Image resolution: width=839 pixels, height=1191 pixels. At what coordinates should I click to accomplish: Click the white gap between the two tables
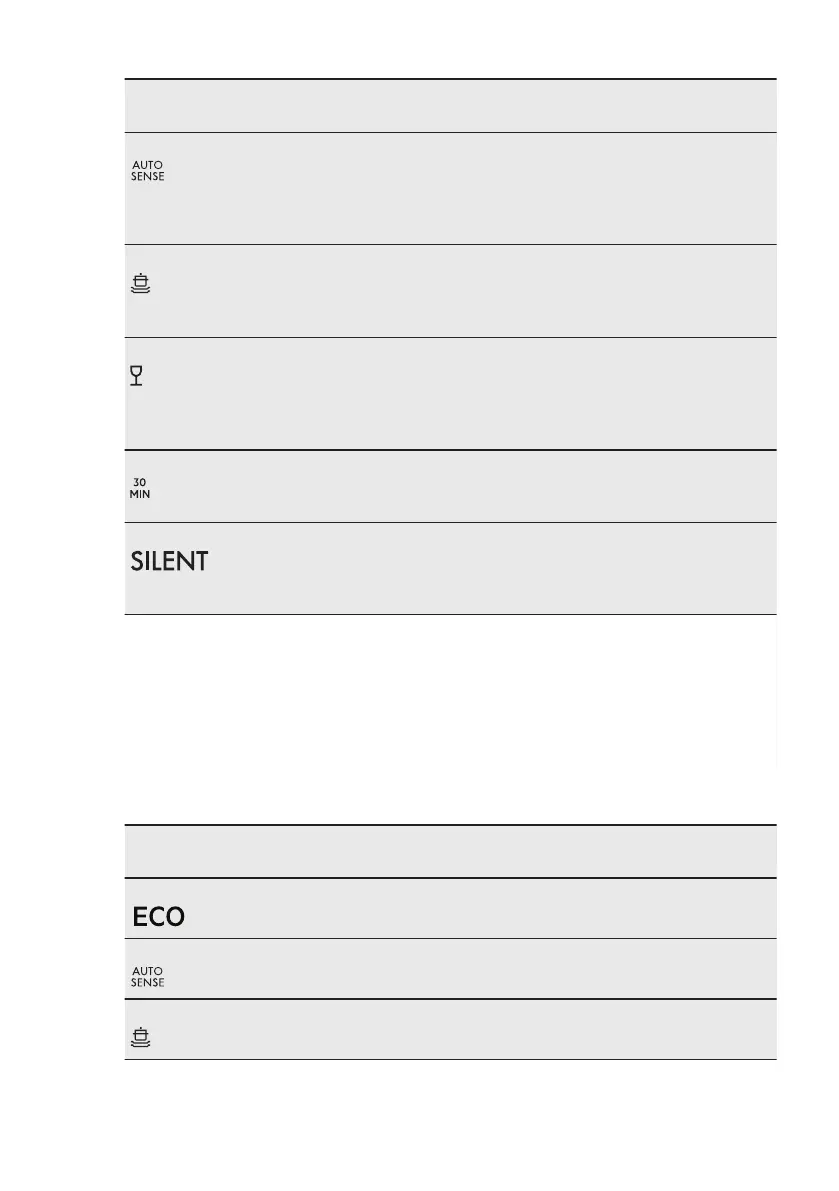click(x=450, y=718)
